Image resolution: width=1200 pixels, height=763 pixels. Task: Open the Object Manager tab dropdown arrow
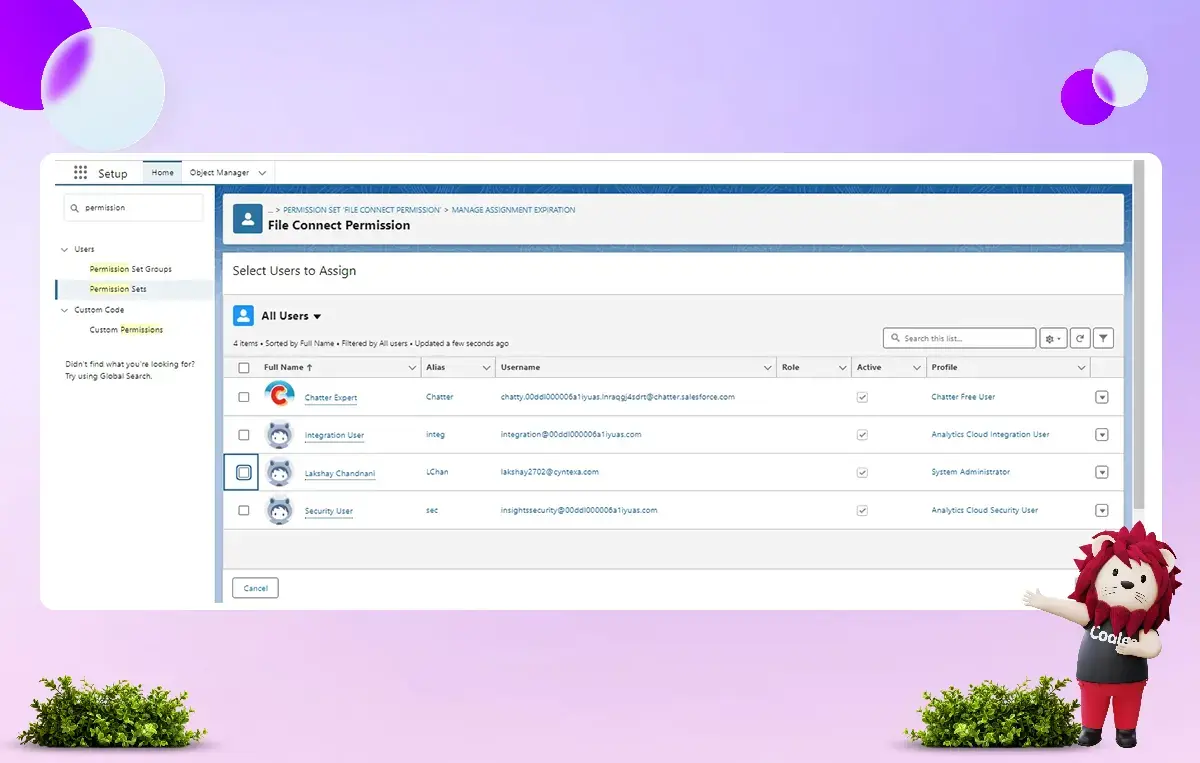(262, 173)
